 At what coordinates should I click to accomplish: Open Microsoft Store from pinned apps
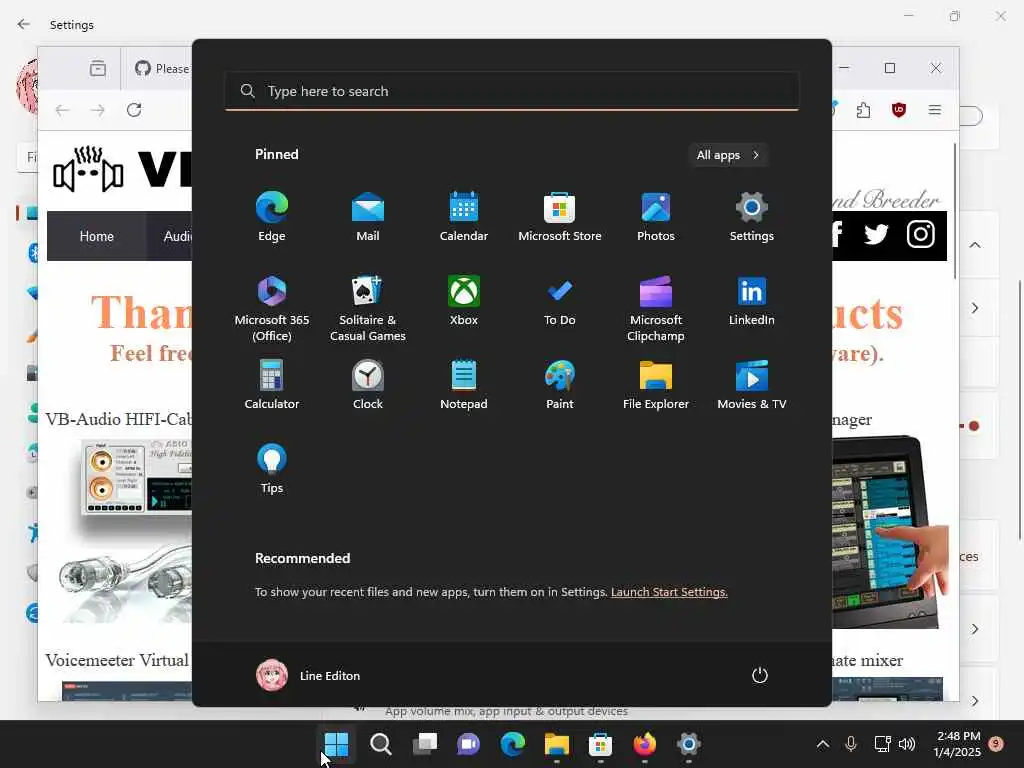pyautogui.click(x=560, y=217)
